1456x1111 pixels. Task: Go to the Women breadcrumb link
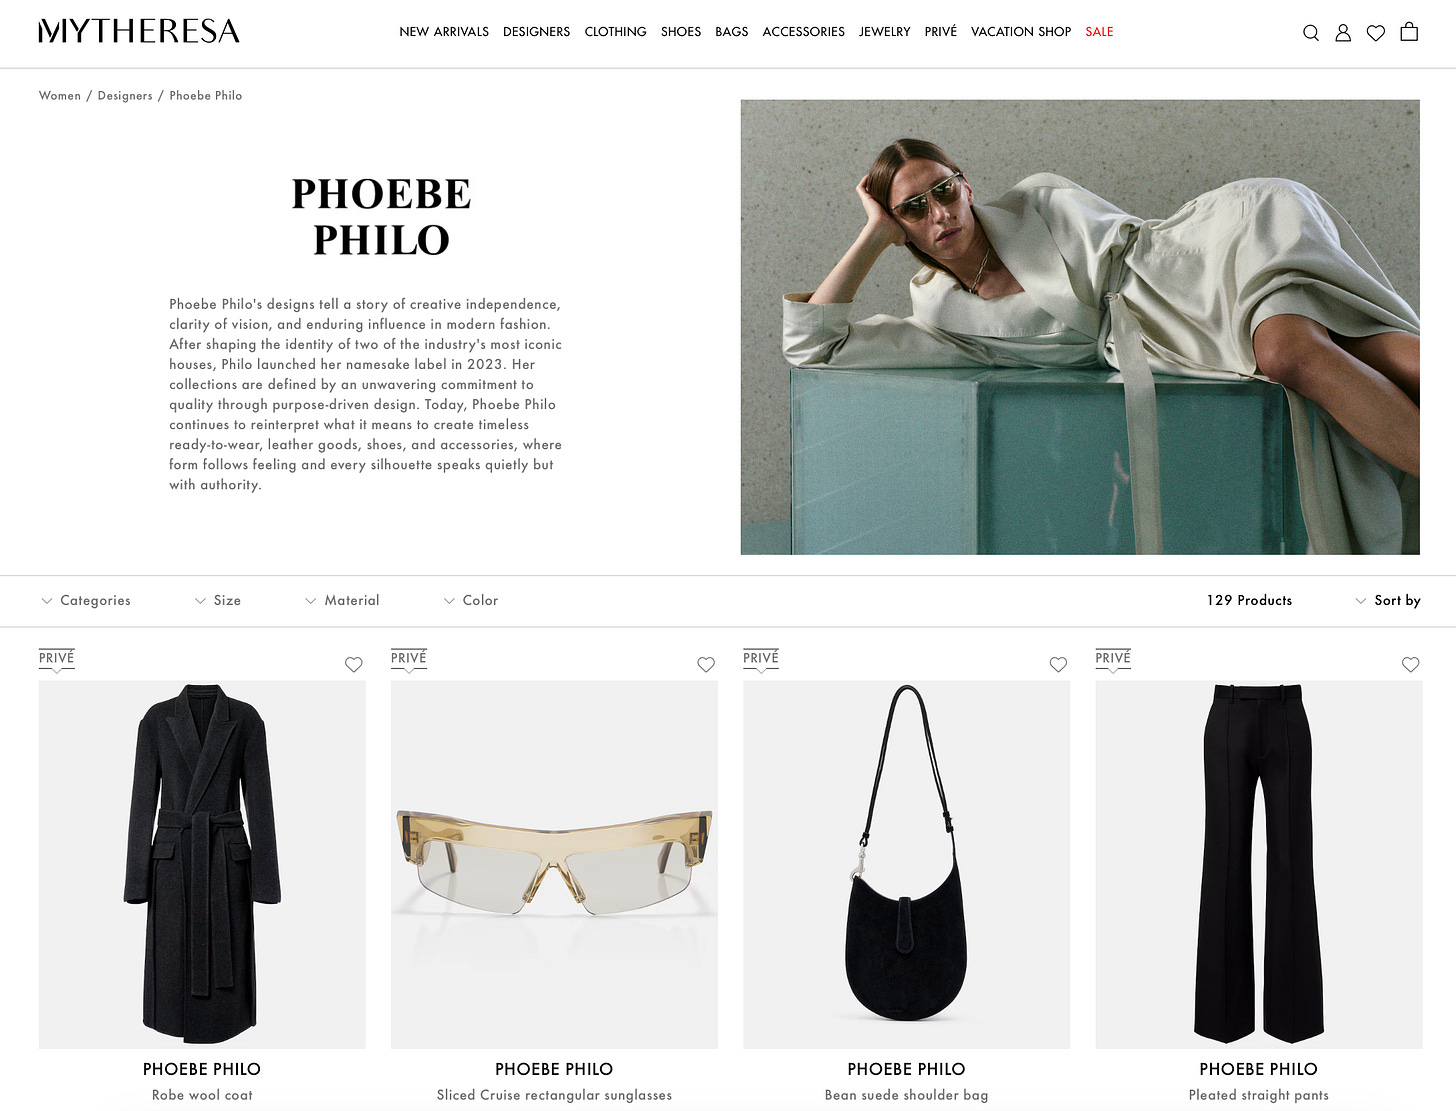pyautogui.click(x=60, y=96)
